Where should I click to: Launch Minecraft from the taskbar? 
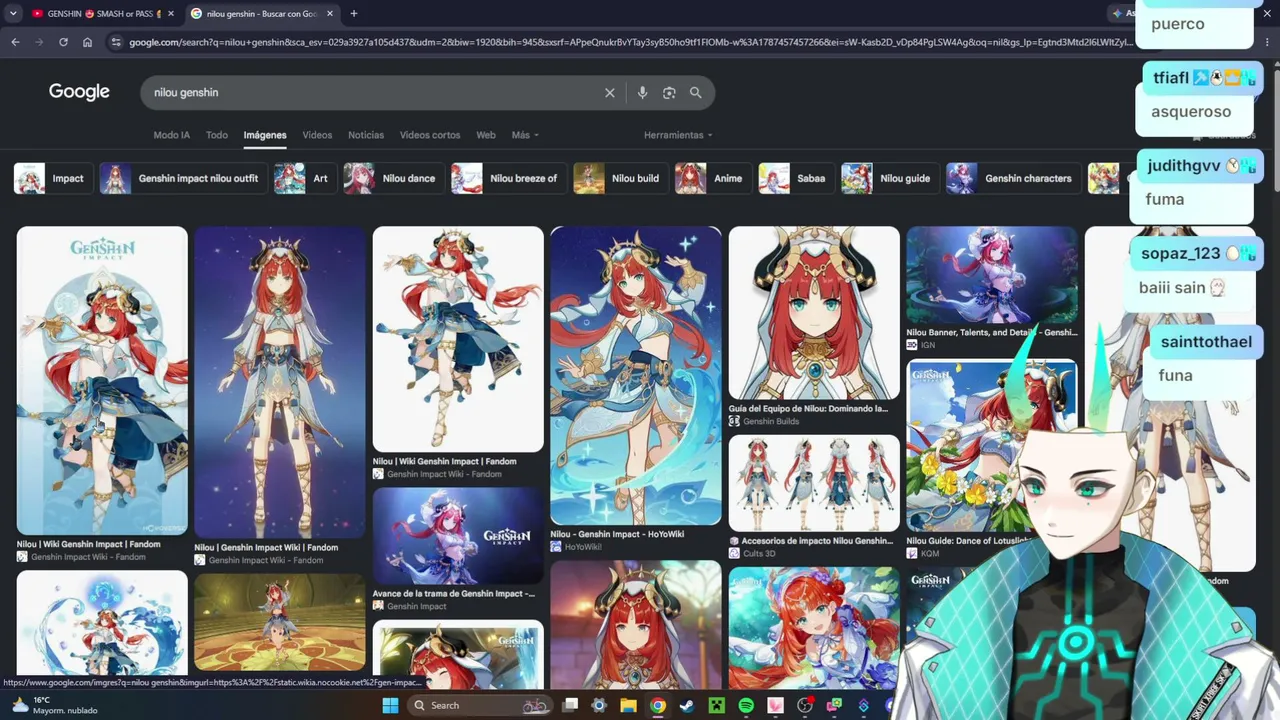[716, 705]
